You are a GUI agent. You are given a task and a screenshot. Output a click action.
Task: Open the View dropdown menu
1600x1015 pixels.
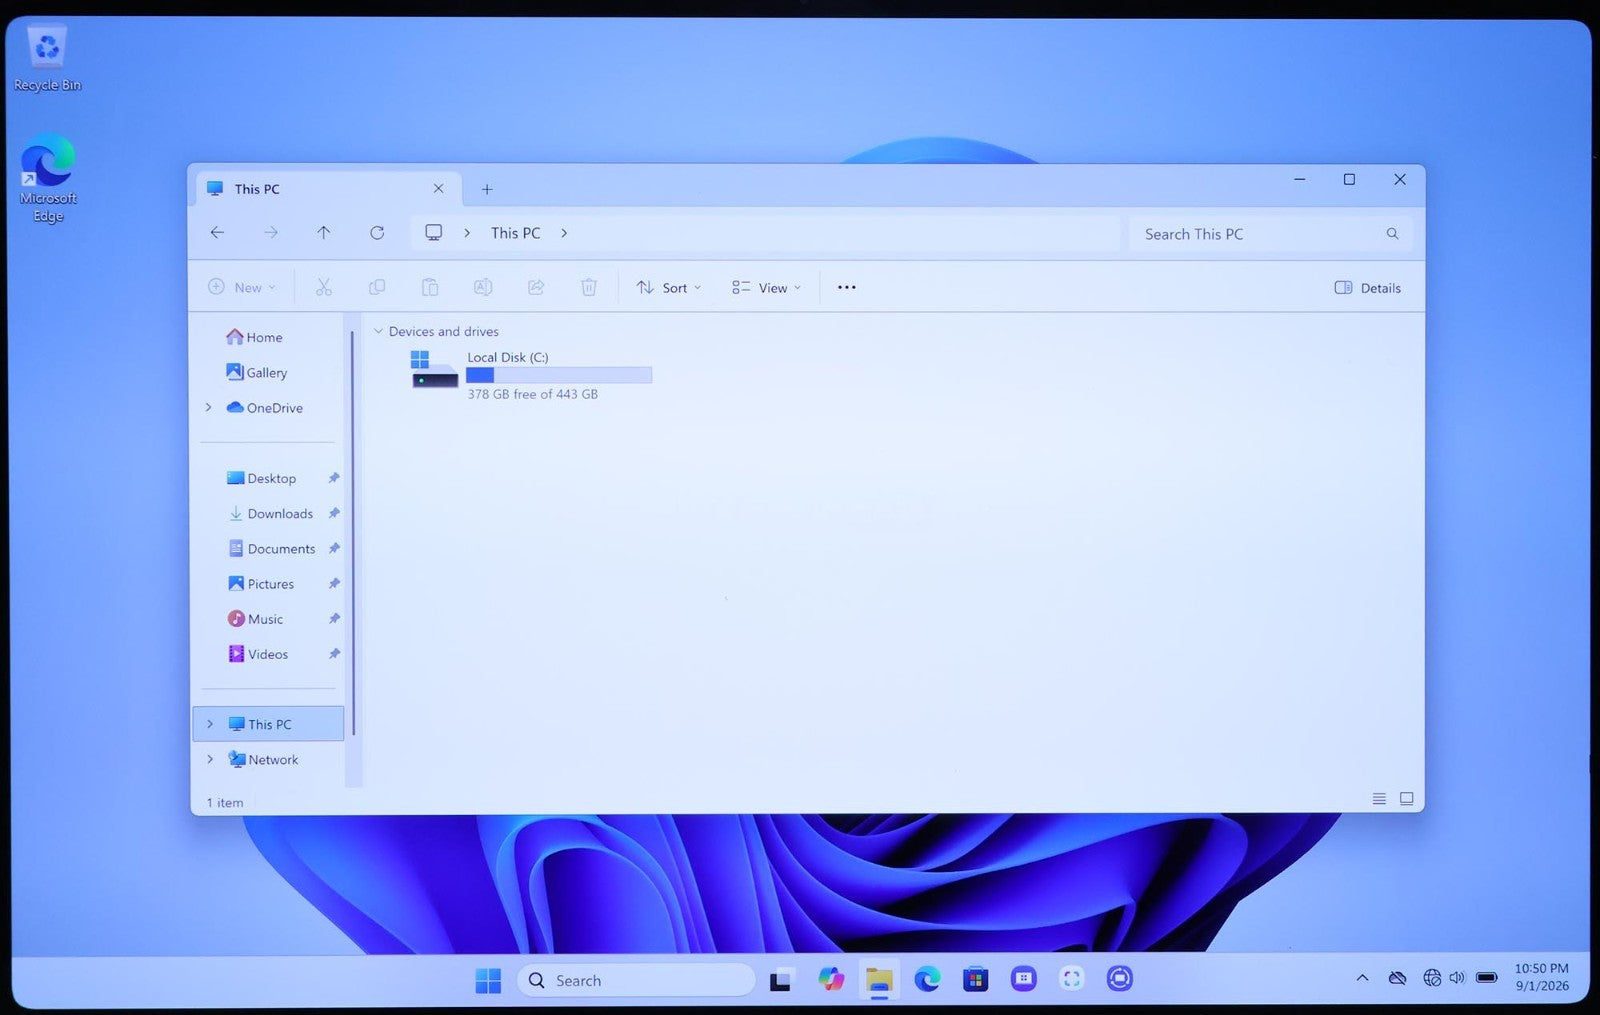pos(766,288)
